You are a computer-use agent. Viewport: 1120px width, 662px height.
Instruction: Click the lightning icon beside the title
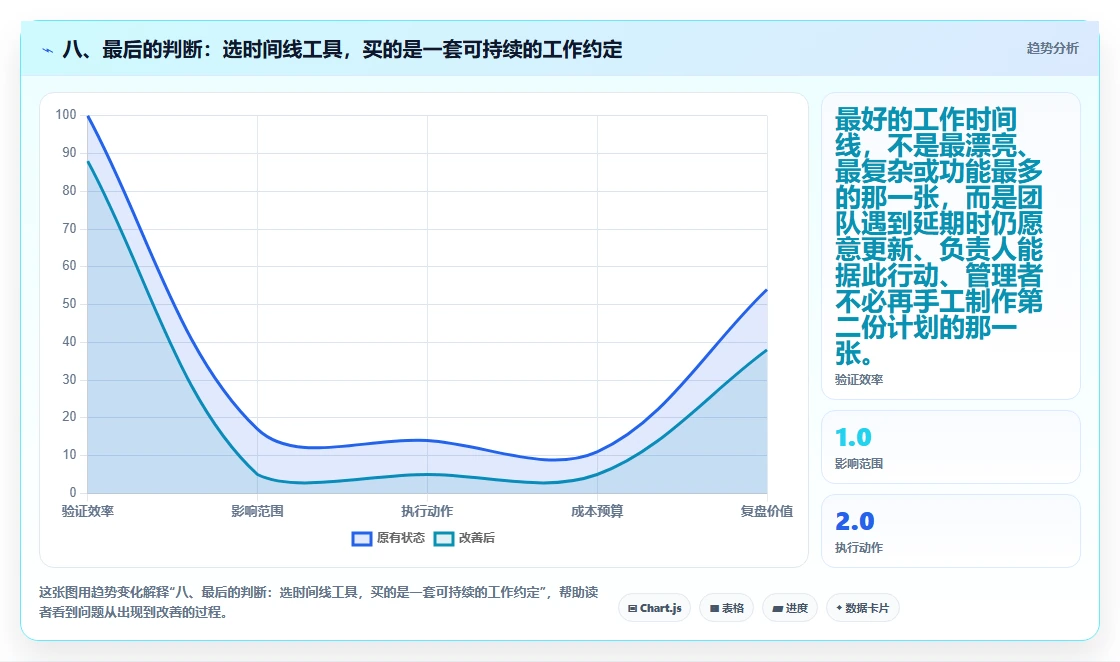47,50
